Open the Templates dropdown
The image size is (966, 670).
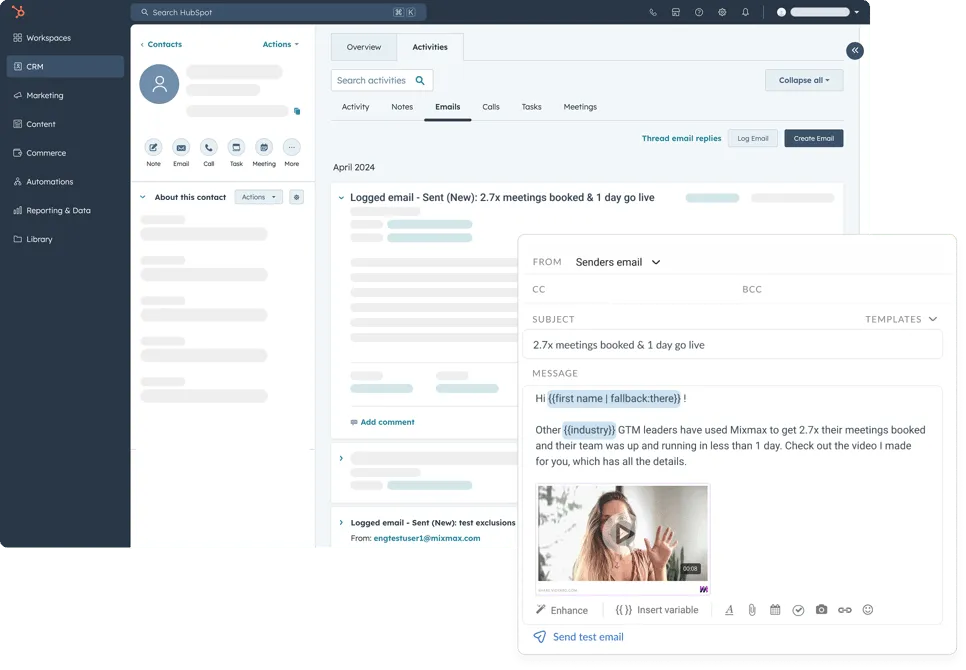point(901,319)
